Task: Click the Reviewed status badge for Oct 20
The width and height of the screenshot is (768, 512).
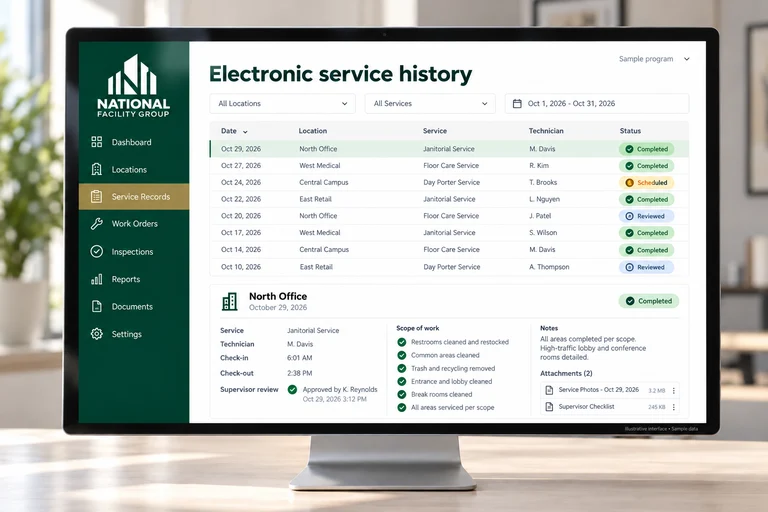Action: pyautogui.click(x=647, y=216)
